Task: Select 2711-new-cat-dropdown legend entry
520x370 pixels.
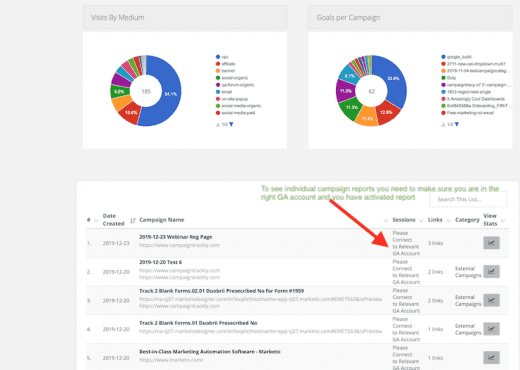Action: 473,64
